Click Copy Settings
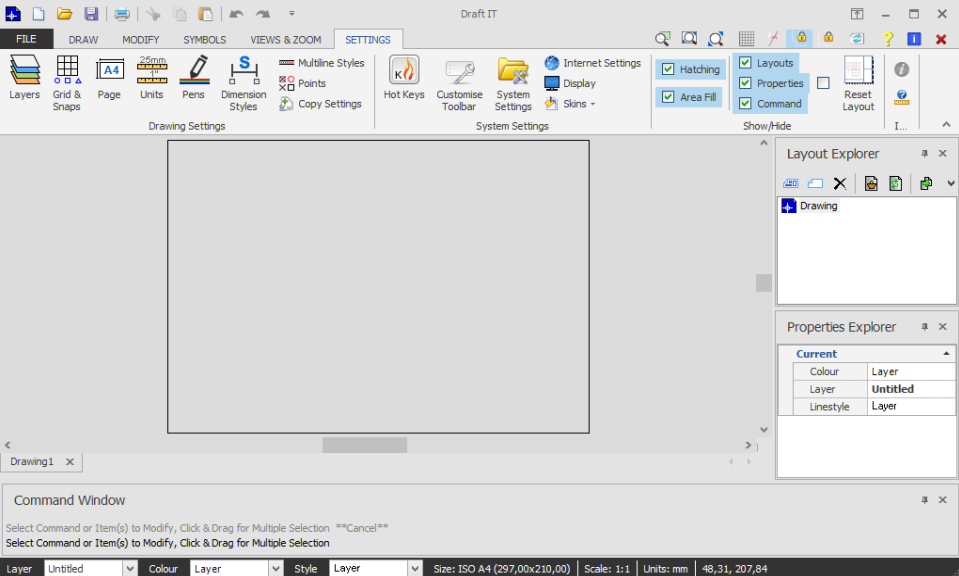The height and width of the screenshot is (576, 959). [320, 104]
